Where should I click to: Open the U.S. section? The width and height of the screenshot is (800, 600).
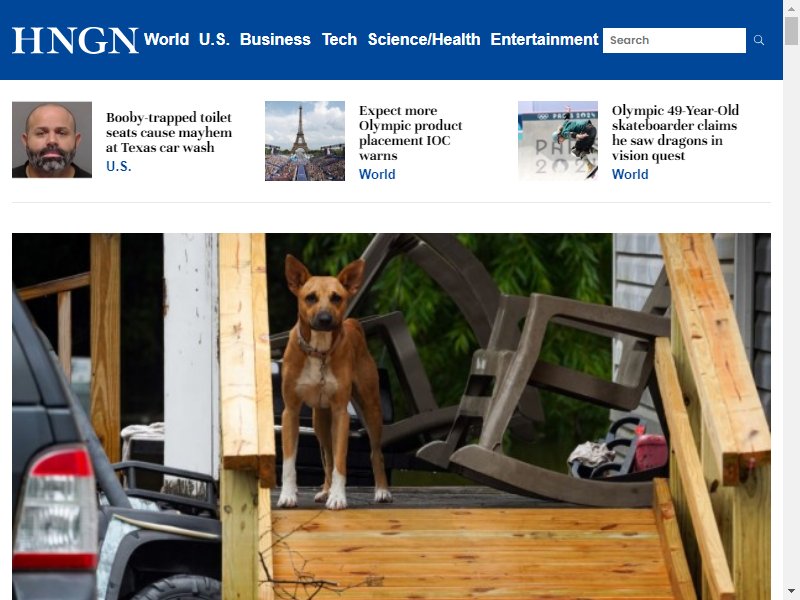tap(214, 39)
